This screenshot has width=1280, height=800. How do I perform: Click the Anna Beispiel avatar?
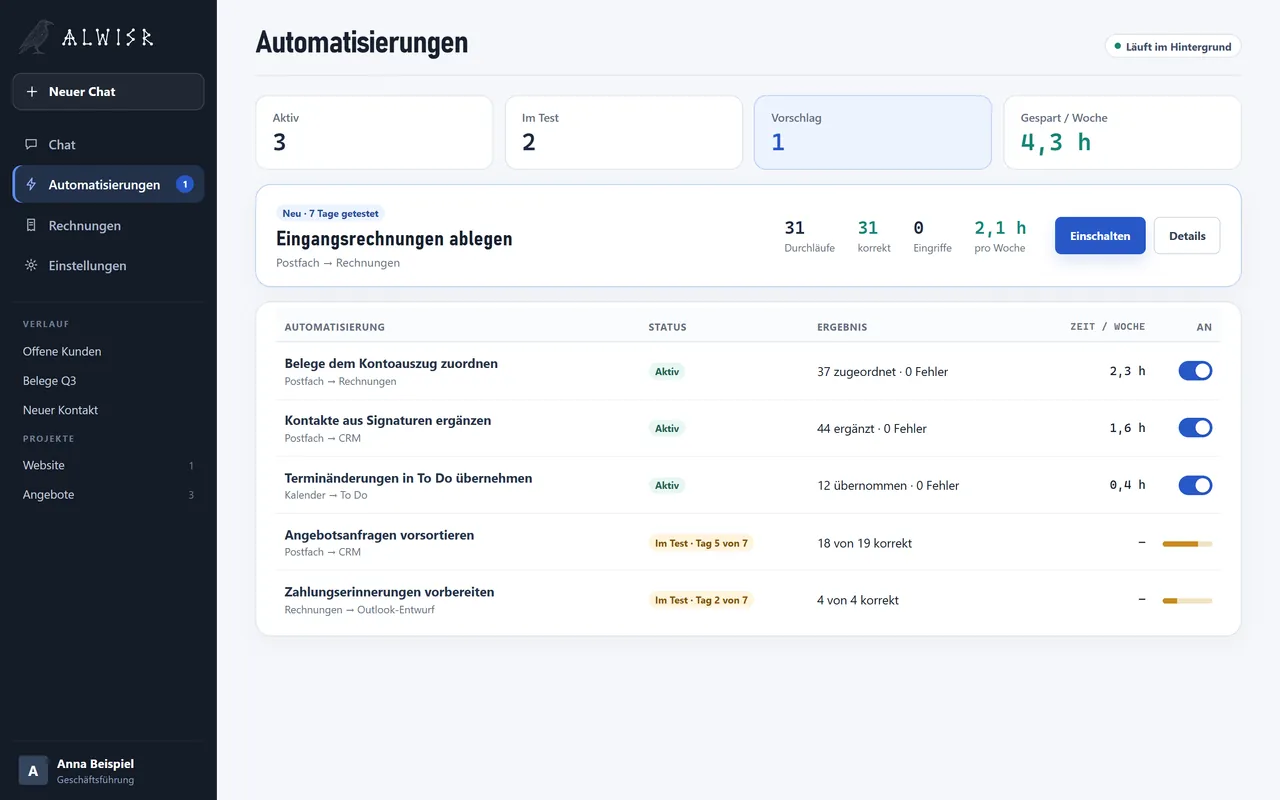33,771
